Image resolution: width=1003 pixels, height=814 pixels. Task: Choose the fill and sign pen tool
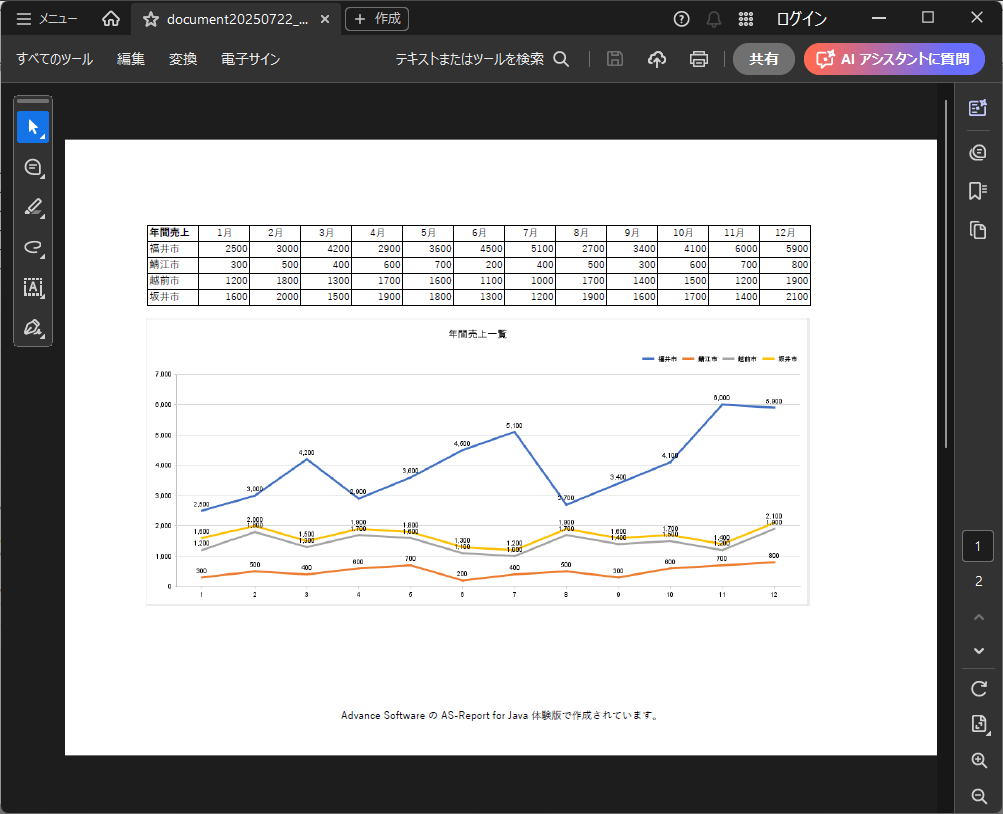click(x=33, y=328)
